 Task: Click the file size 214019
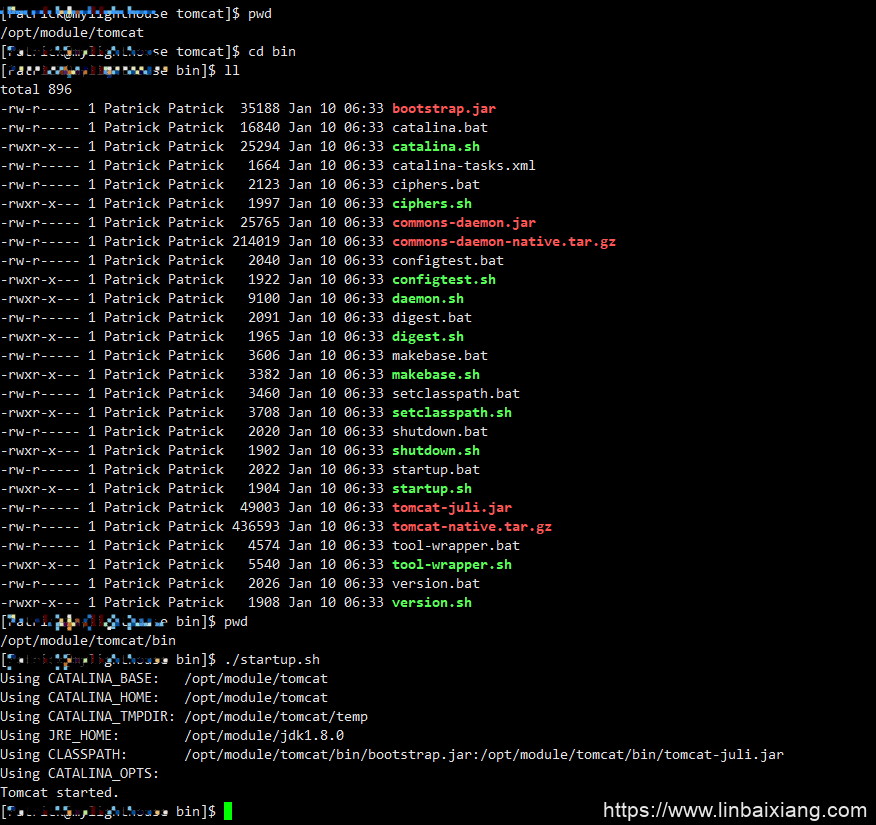(x=256, y=241)
